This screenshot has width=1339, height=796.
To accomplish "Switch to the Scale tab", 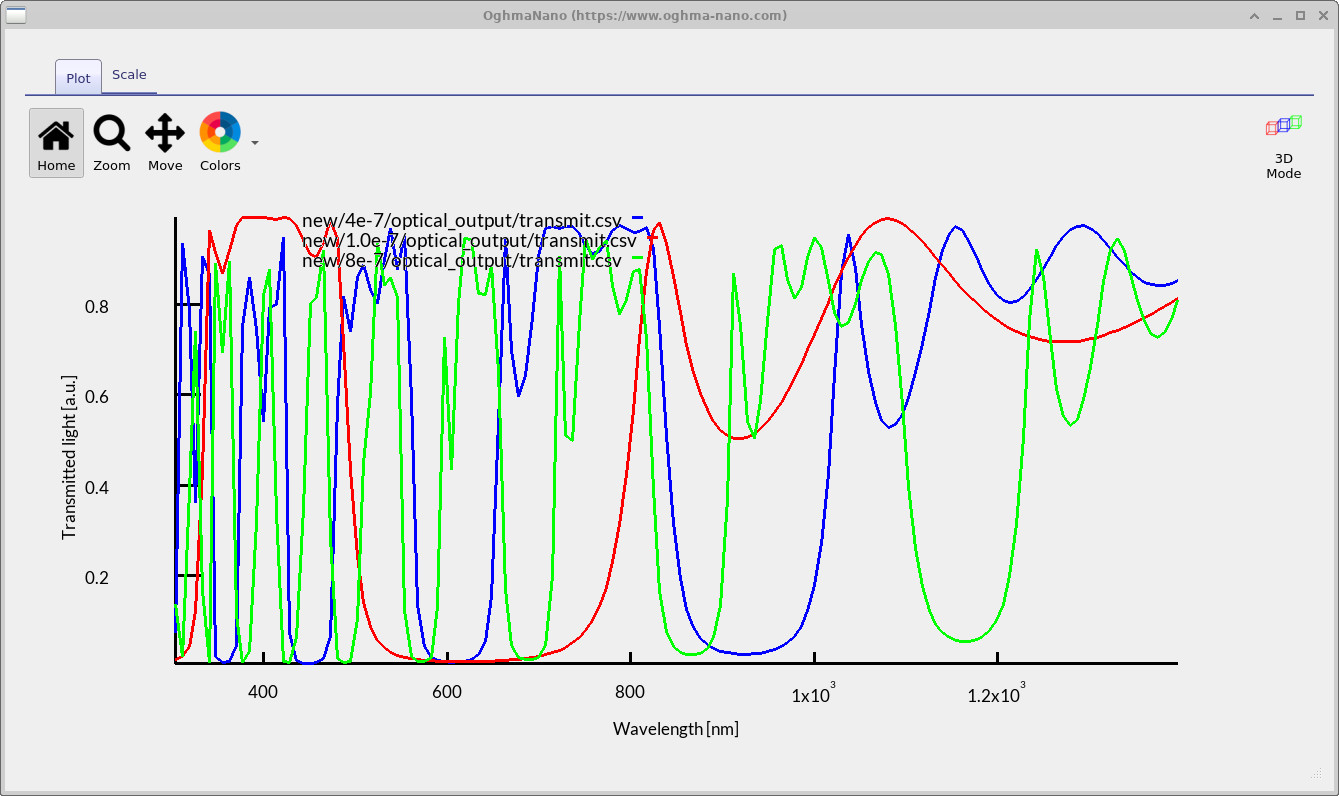I will point(129,74).
